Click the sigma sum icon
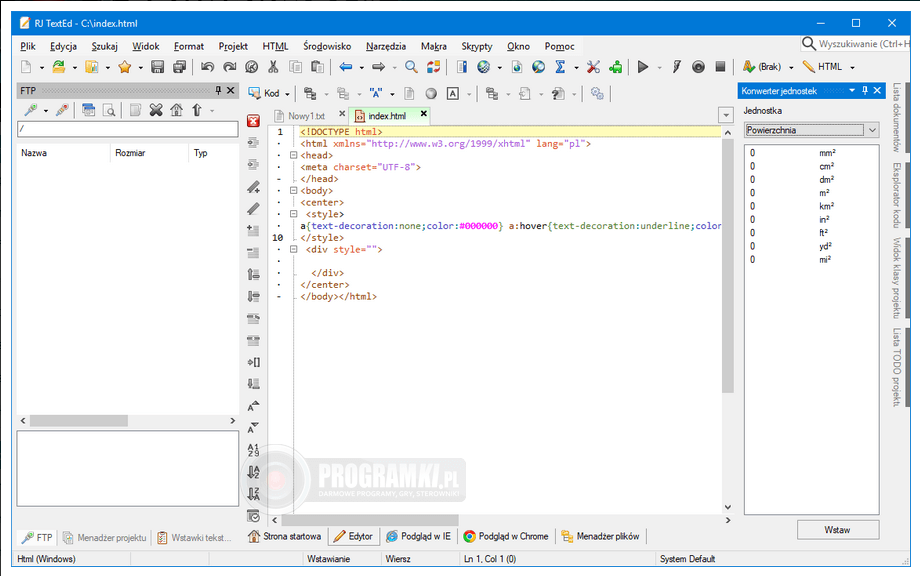The height and width of the screenshot is (576, 920). click(560, 67)
